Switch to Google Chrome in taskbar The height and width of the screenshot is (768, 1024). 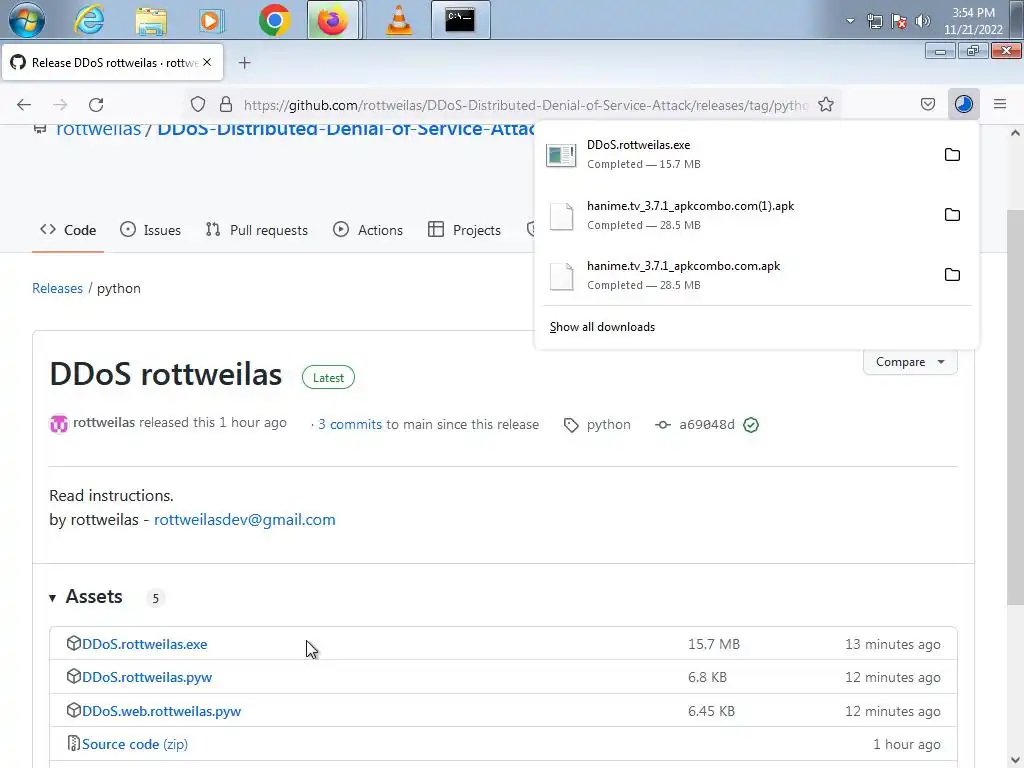(x=274, y=20)
